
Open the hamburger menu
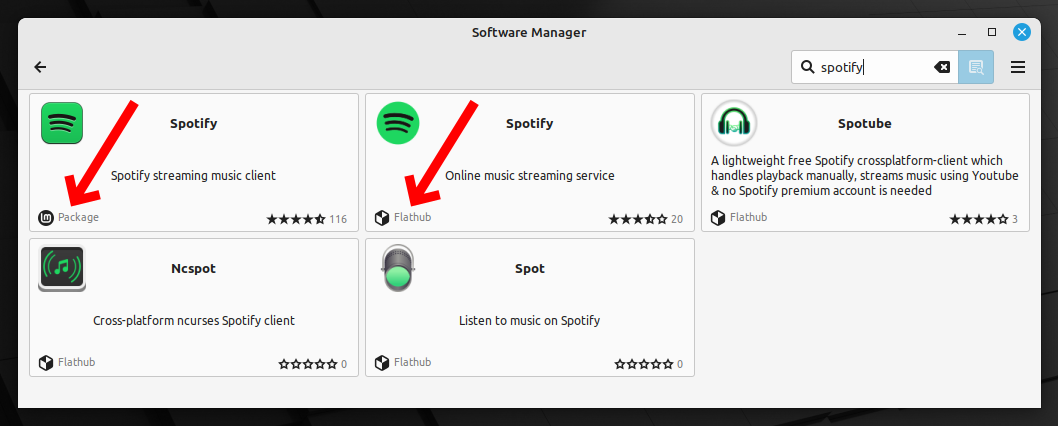pyautogui.click(x=1018, y=67)
